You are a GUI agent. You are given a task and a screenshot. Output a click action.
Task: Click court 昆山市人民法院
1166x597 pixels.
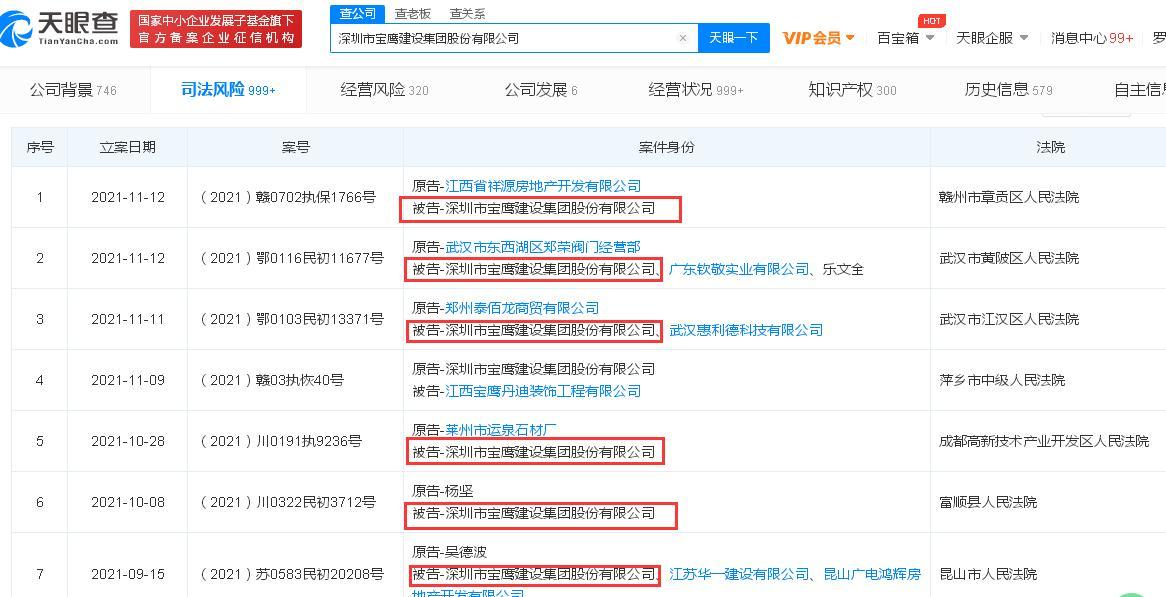[x=988, y=574]
